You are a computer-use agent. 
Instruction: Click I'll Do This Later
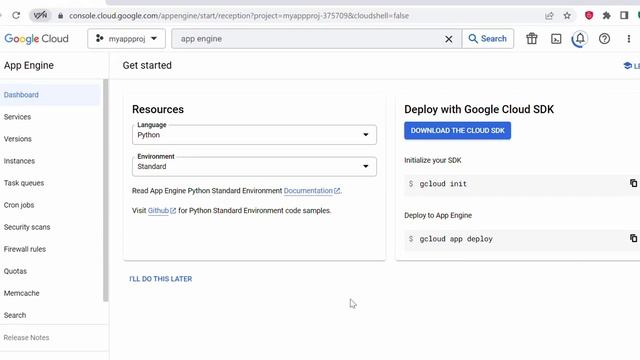[161, 279]
